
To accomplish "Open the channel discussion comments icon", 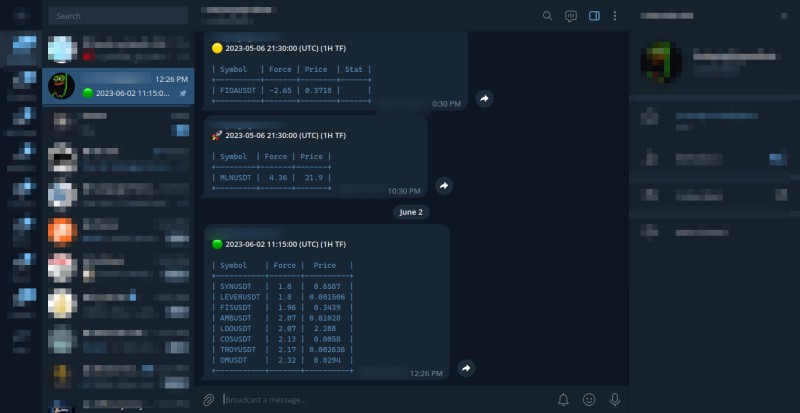I will tap(571, 16).
